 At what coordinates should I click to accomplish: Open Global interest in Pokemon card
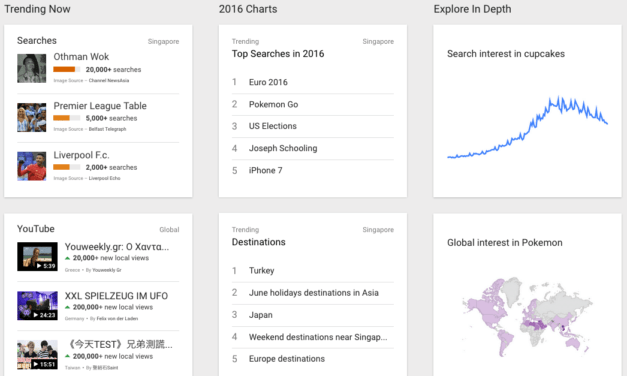coord(505,243)
